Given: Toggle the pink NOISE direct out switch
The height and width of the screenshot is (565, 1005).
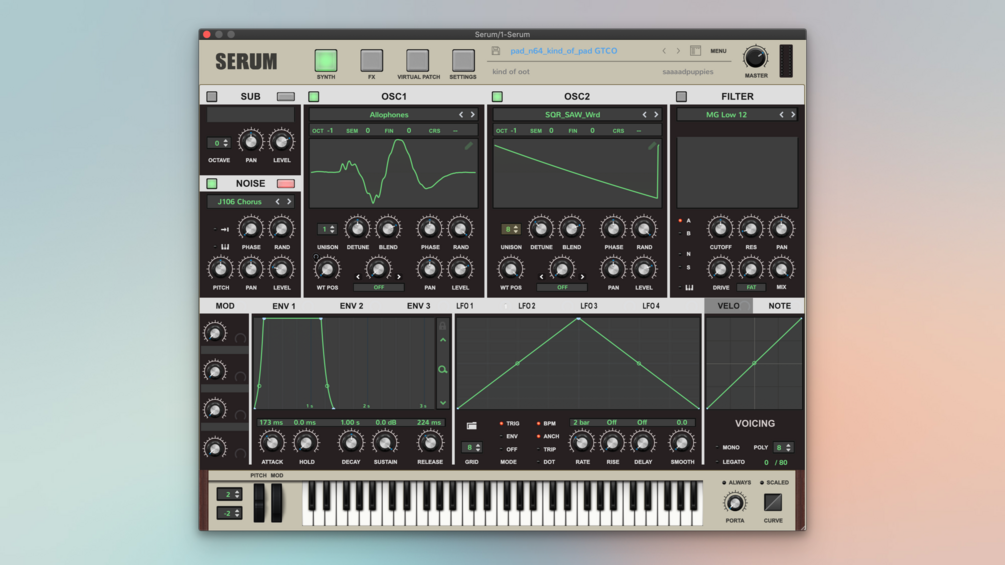Looking at the screenshot, I should (286, 183).
